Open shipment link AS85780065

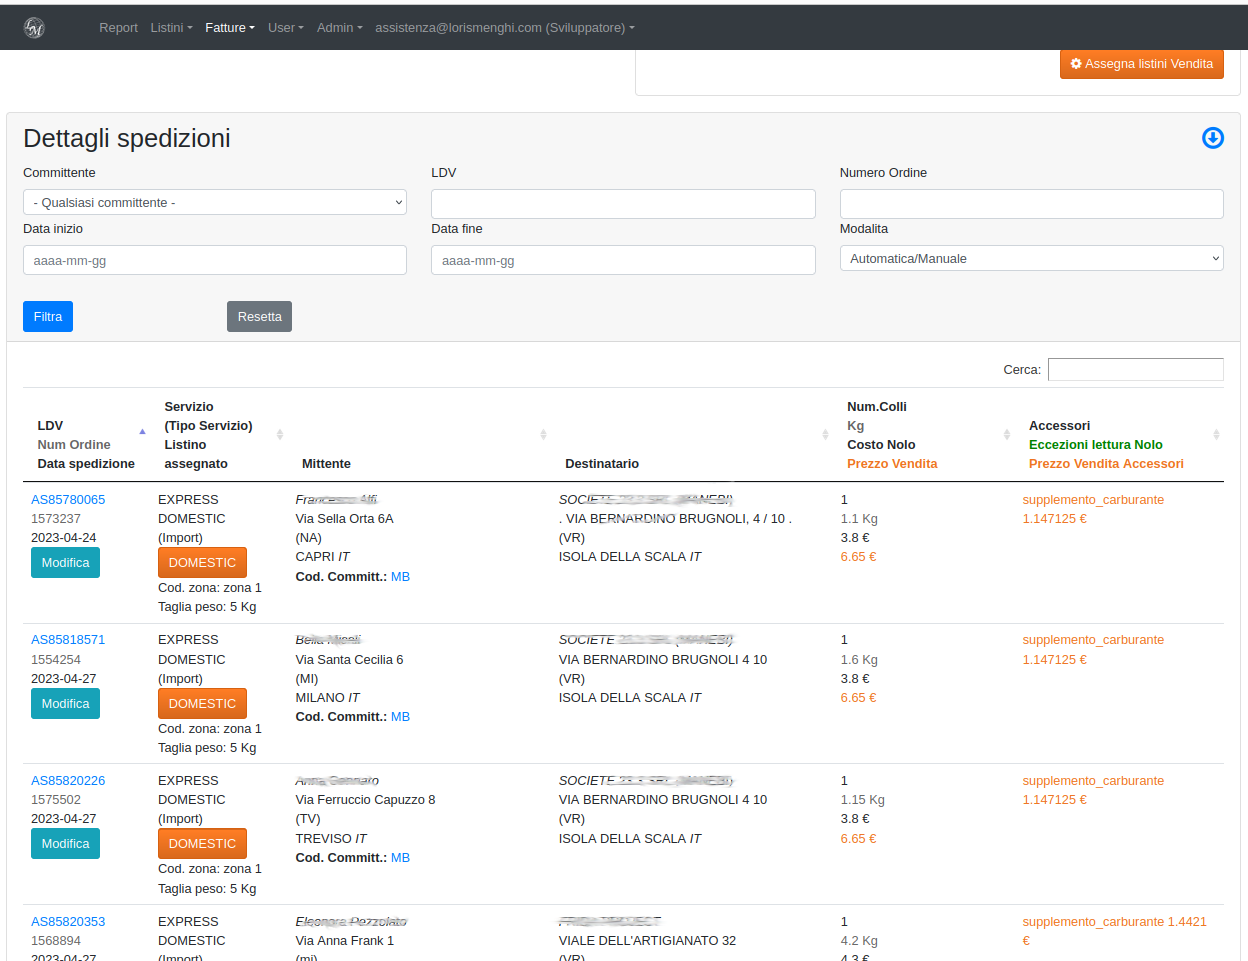click(x=68, y=500)
